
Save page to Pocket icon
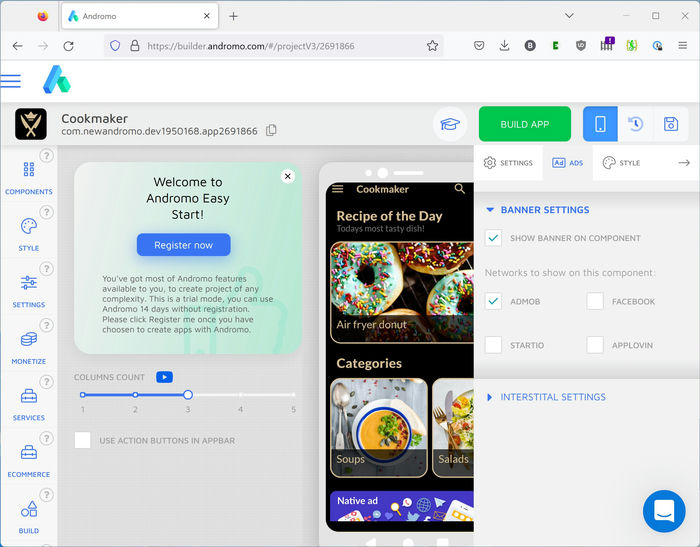click(479, 46)
